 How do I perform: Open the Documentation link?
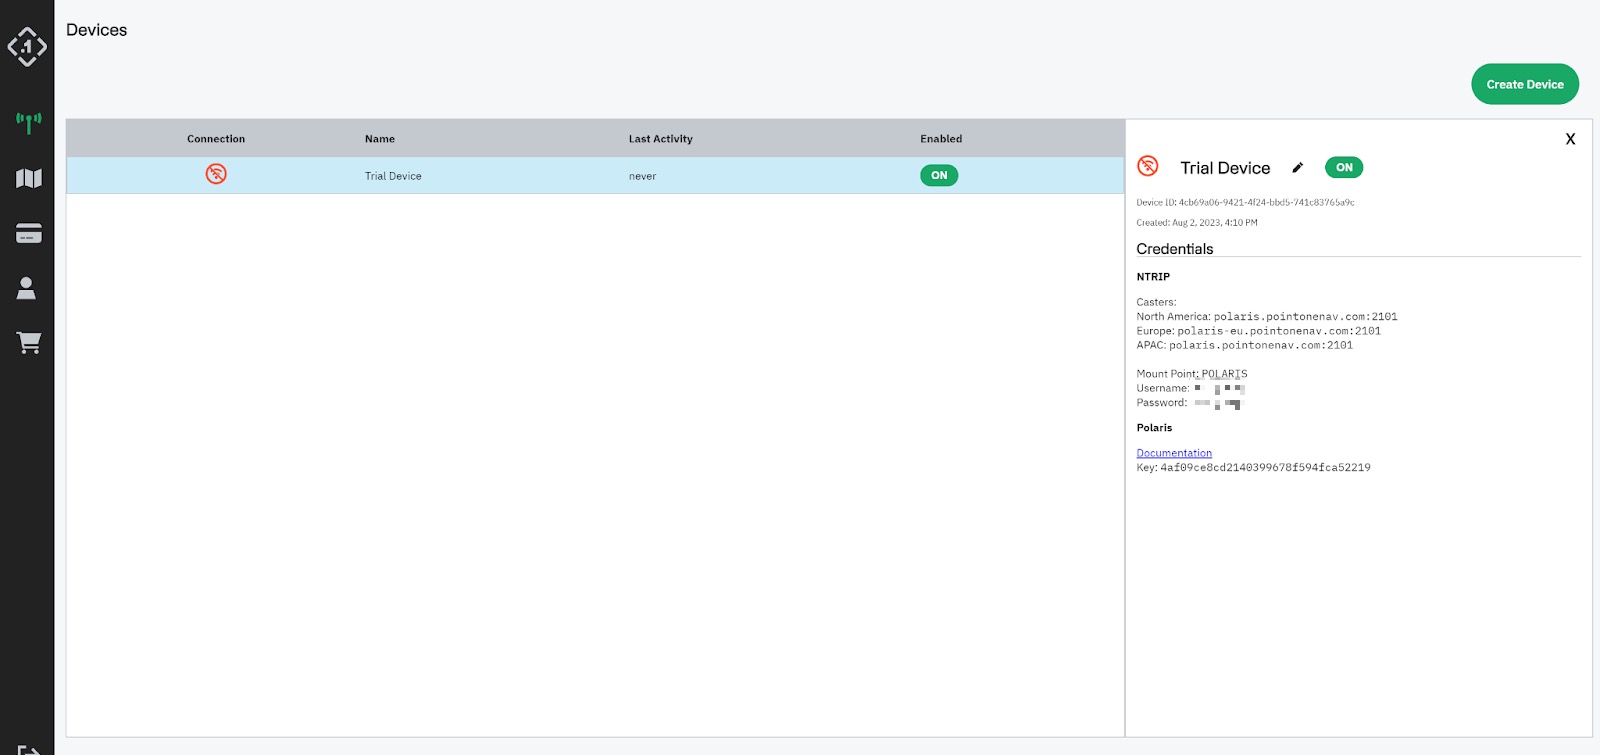1174,453
